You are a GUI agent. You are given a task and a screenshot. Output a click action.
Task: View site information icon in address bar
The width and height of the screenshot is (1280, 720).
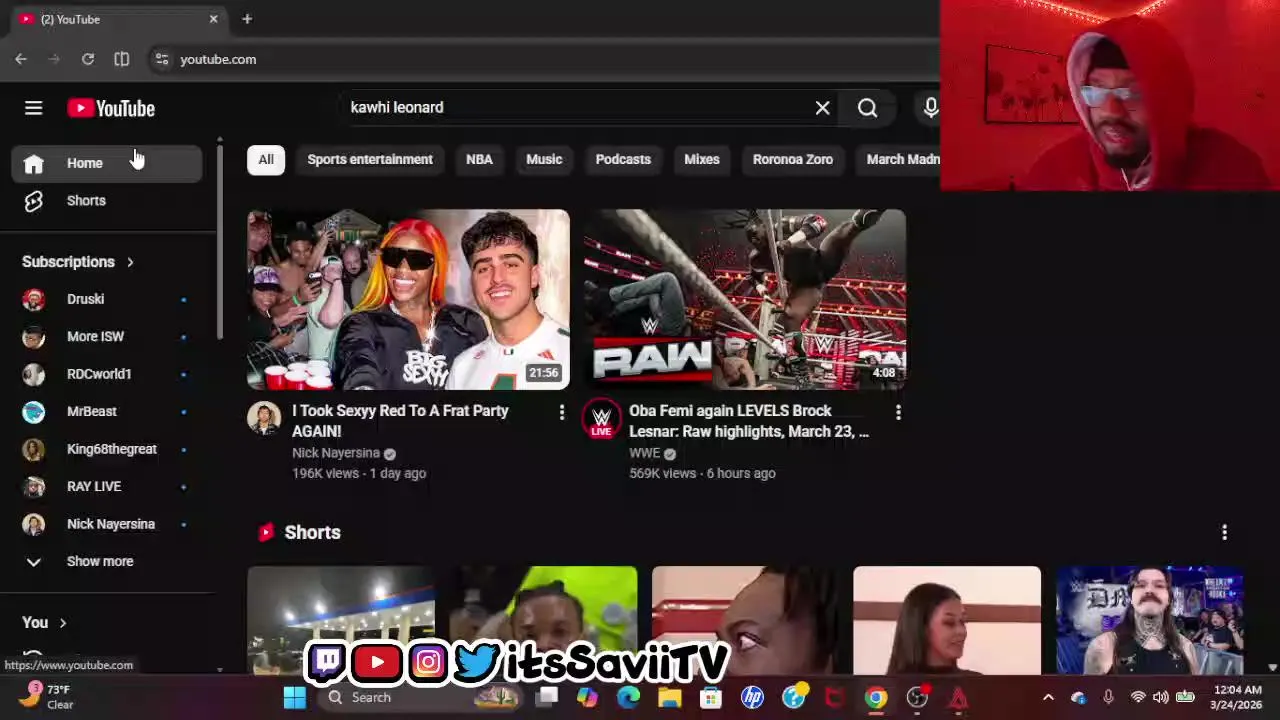click(162, 60)
